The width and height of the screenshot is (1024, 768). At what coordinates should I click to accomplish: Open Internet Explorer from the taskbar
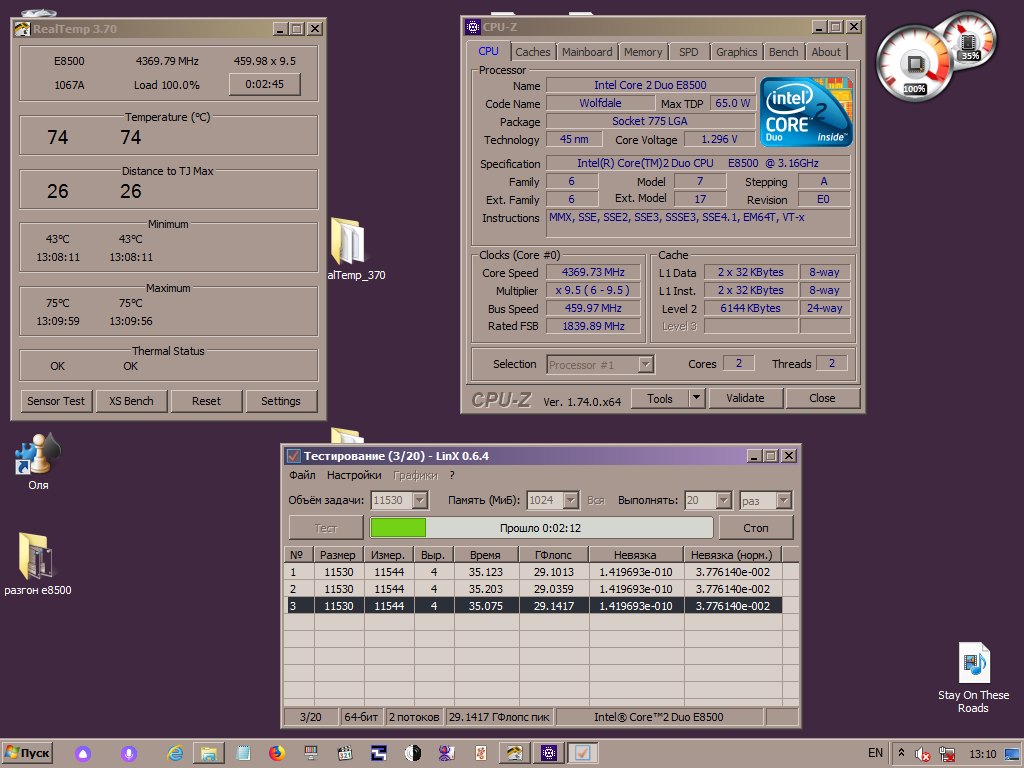(176, 753)
